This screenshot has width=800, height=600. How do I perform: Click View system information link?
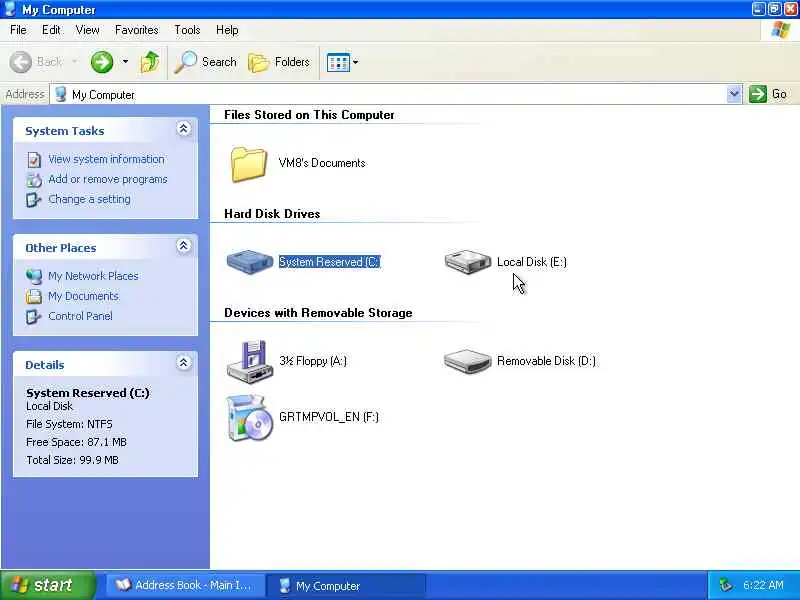pyautogui.click(x=106, y=159)
